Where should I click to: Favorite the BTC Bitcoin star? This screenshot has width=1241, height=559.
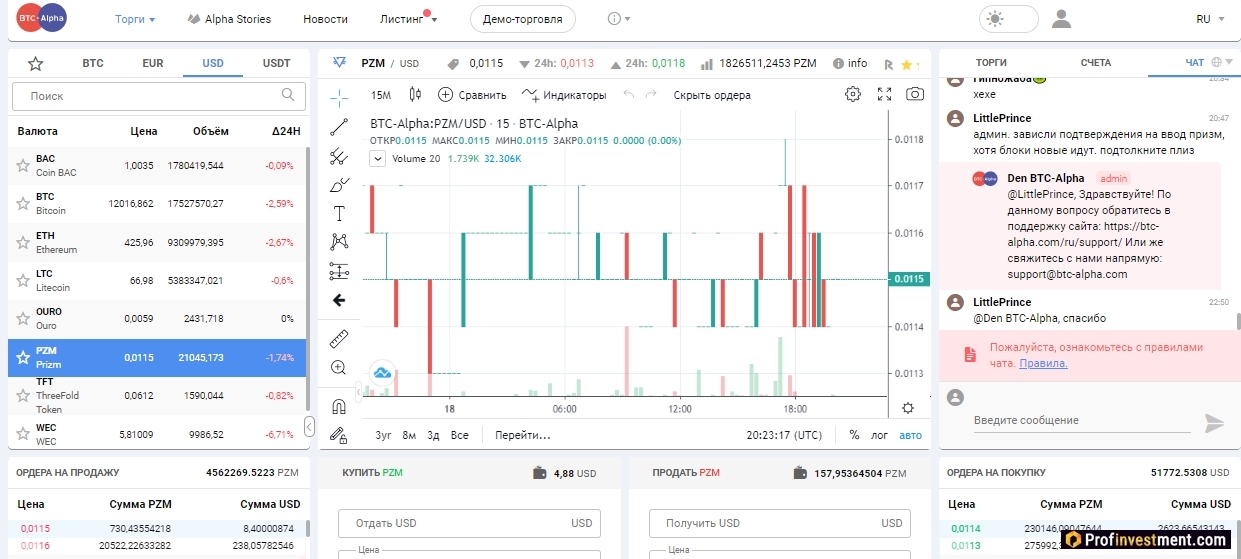(x=23, y=203)
